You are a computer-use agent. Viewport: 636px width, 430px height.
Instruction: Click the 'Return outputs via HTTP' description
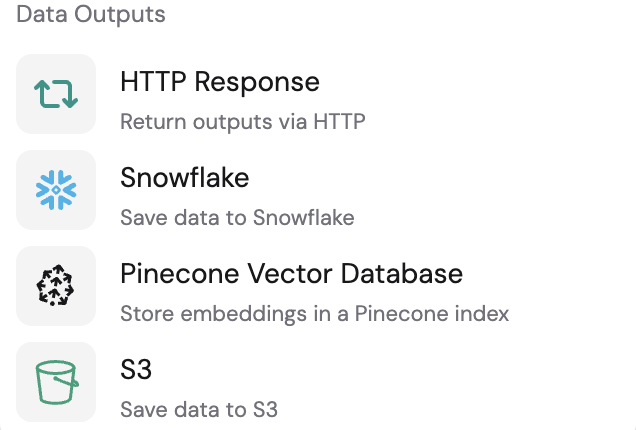pyautogui.click(x=243, y=122)
